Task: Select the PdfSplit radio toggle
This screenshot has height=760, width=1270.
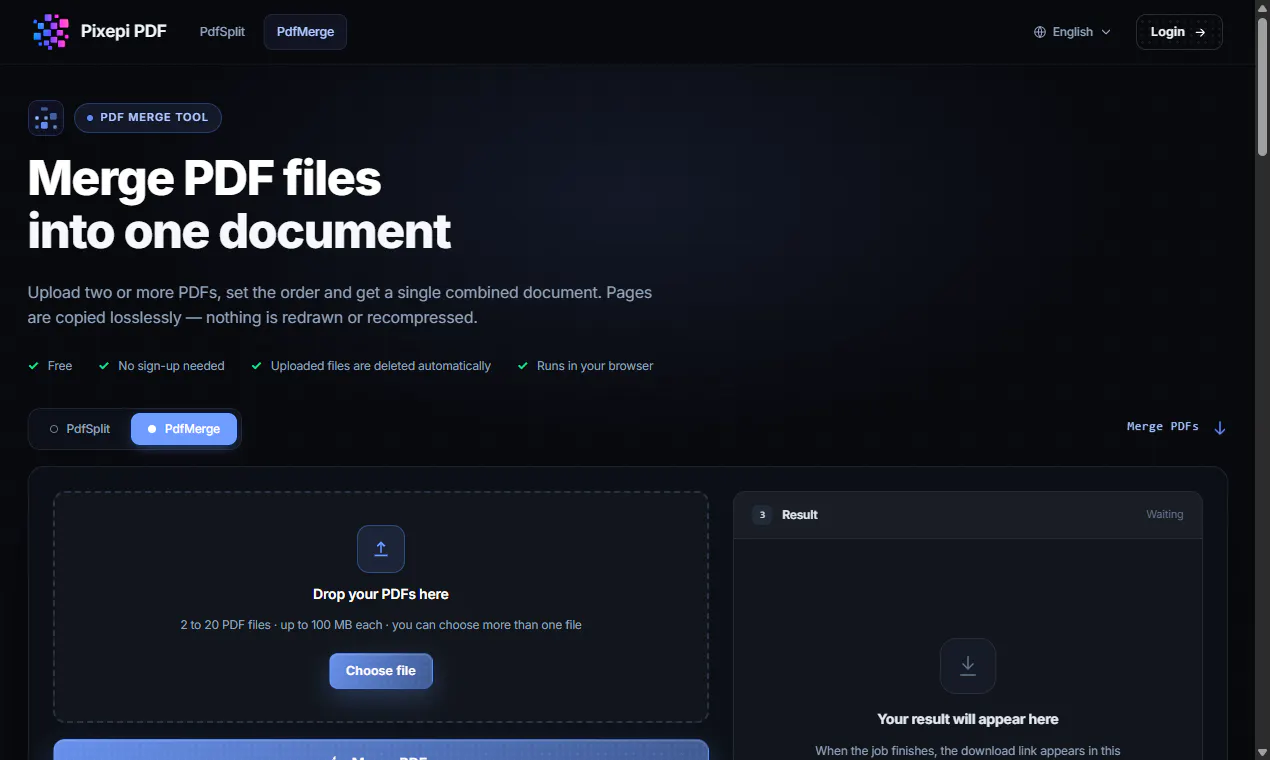Action: pos(80,429)
